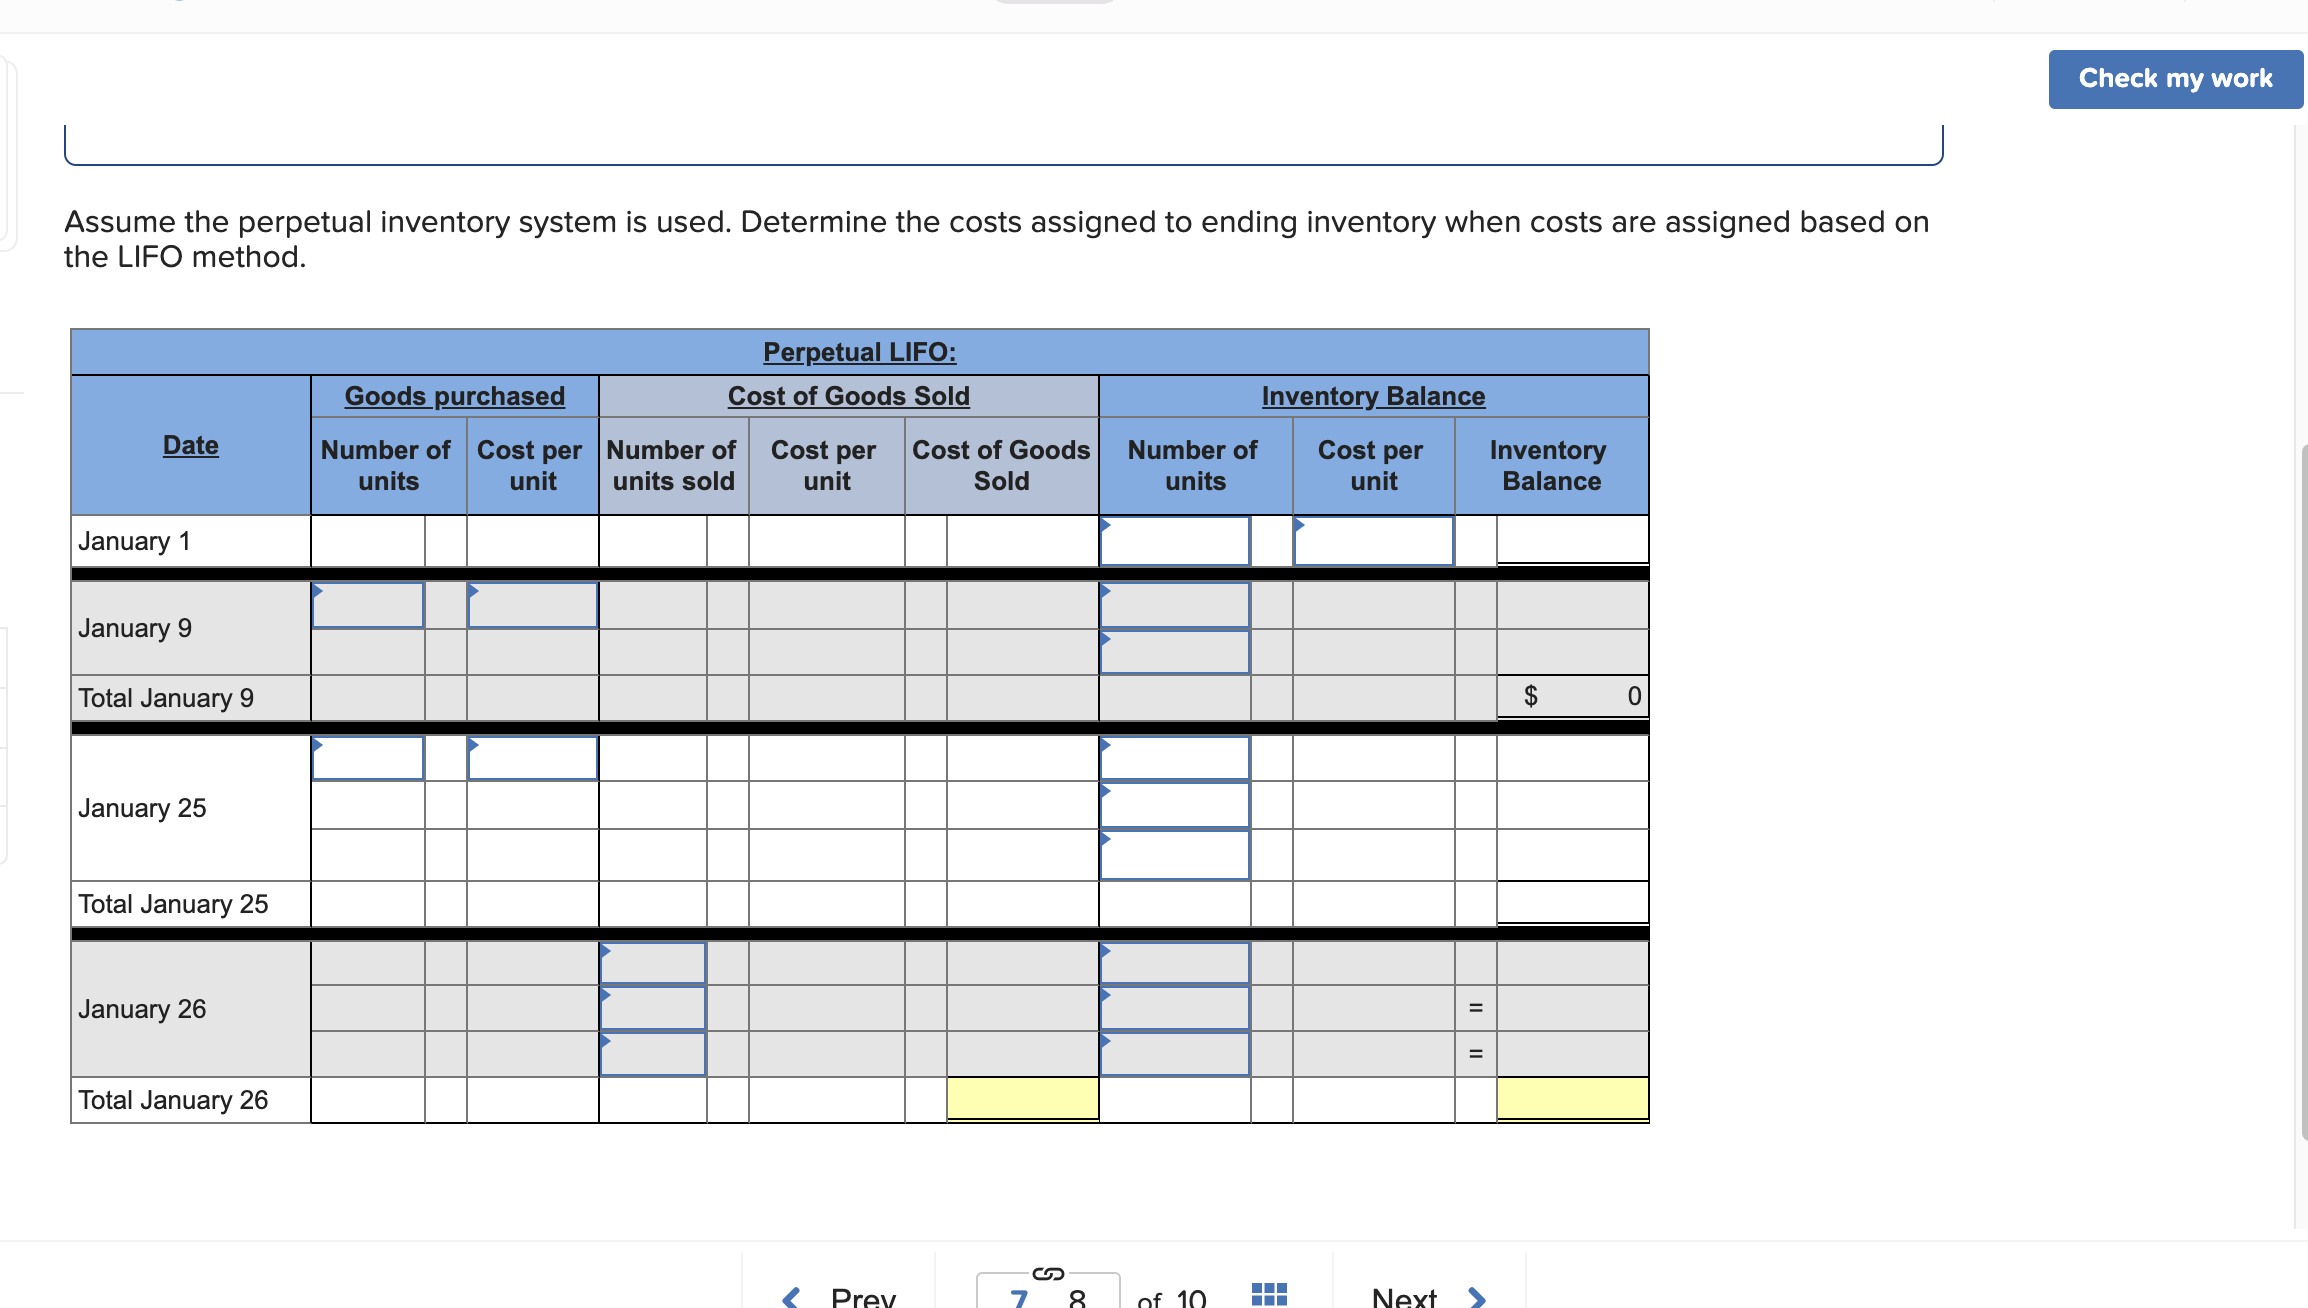
Task: Click the left chevron arrow beside Prev
Action: point(790,1295)
